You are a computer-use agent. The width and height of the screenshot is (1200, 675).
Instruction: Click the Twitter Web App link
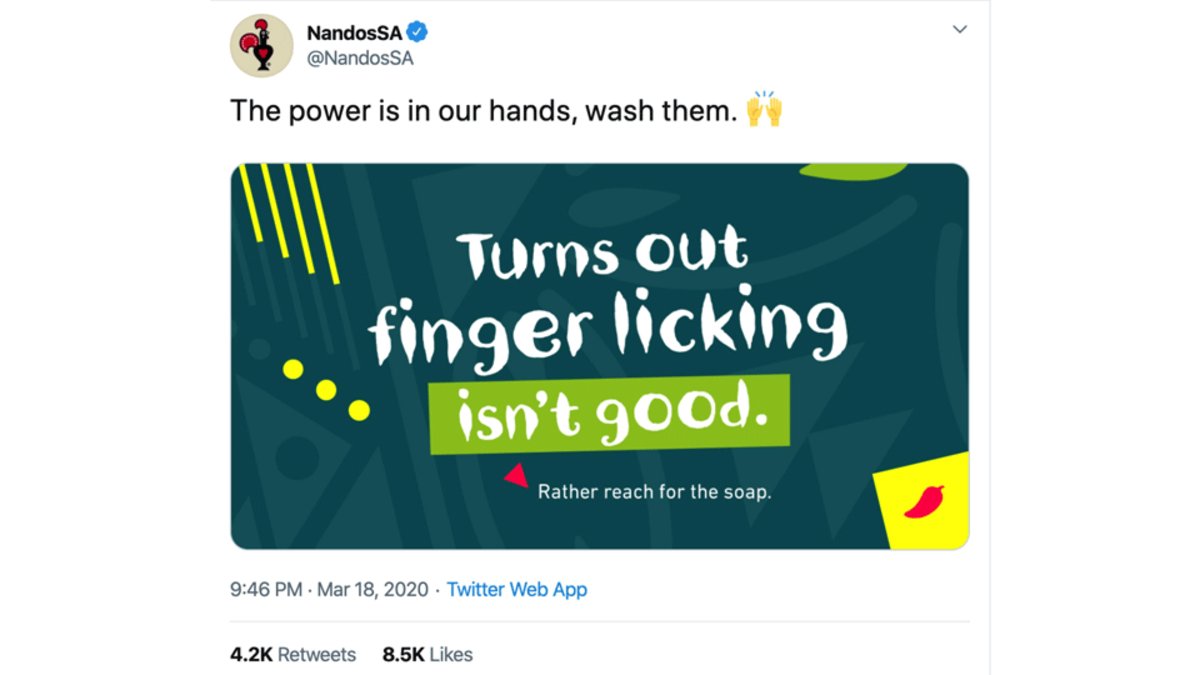[x=517, y=590]
